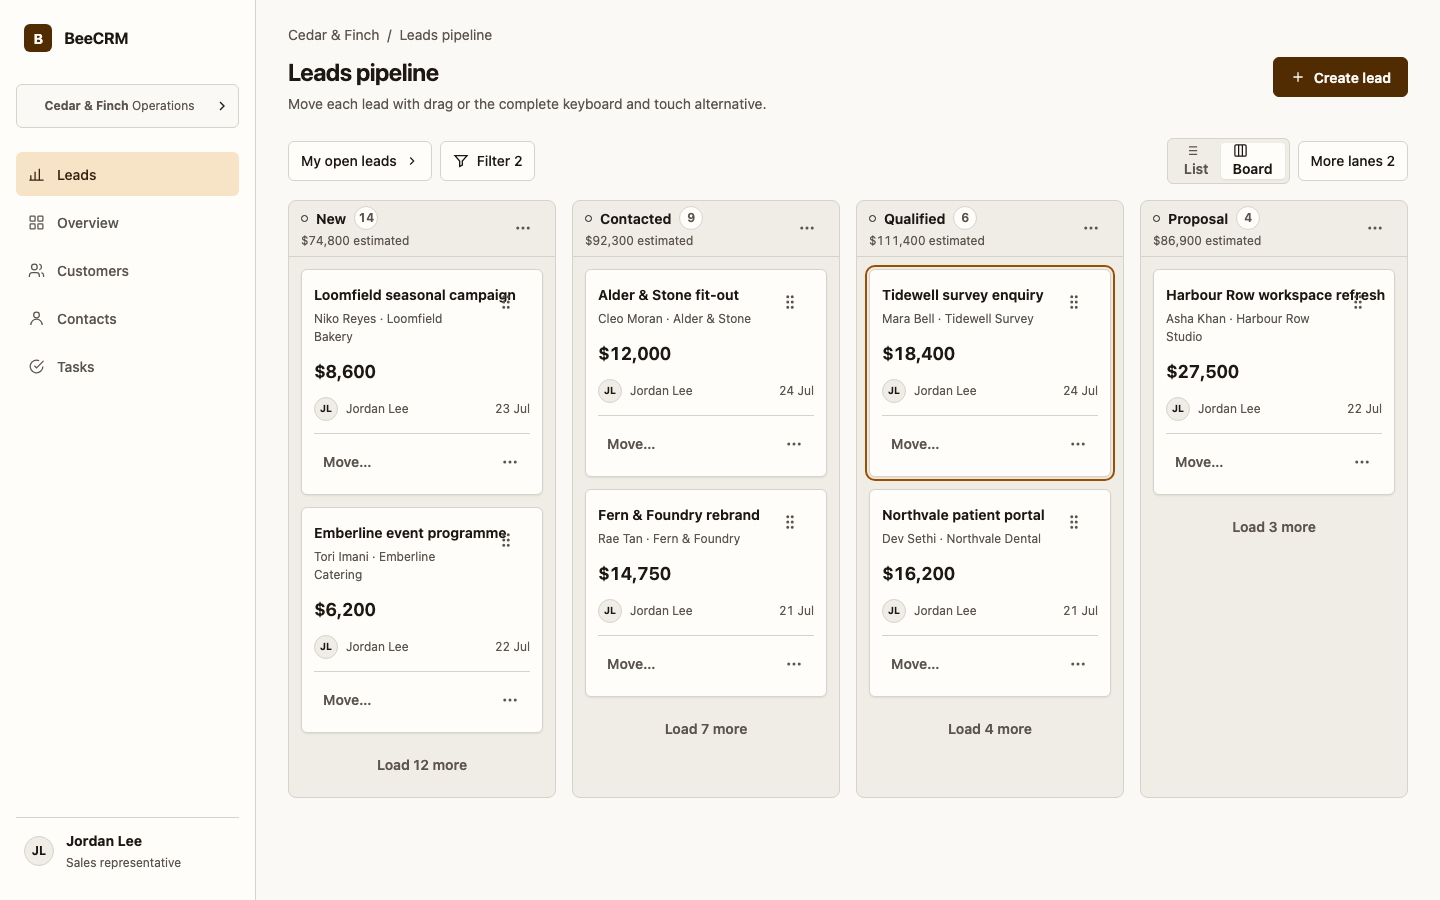This screenshot has width=1440, height=900.
Task: Load 7 more leads in Contacted lane
Action: pyautogui.click(x=706, y=729)
